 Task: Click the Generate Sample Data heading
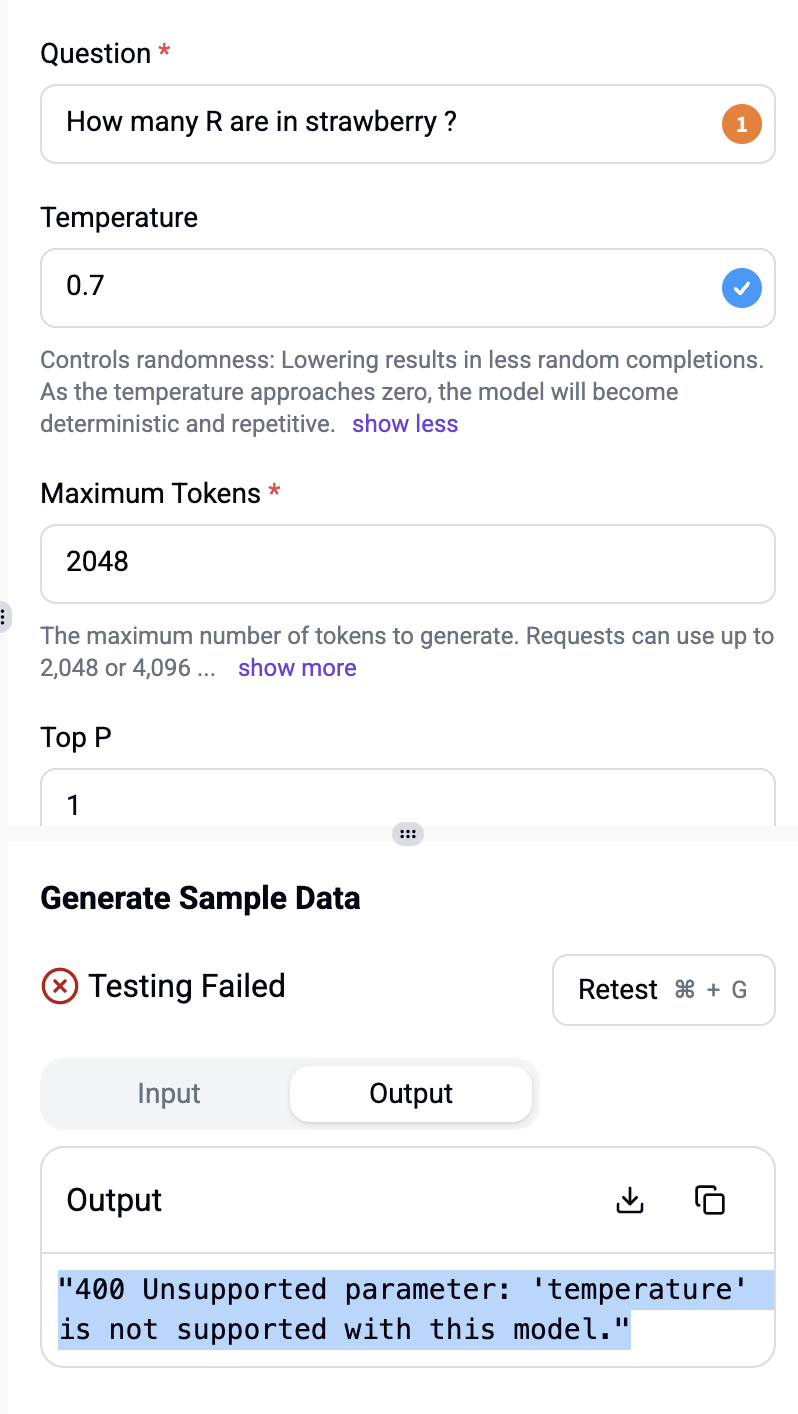coord(200,898)
